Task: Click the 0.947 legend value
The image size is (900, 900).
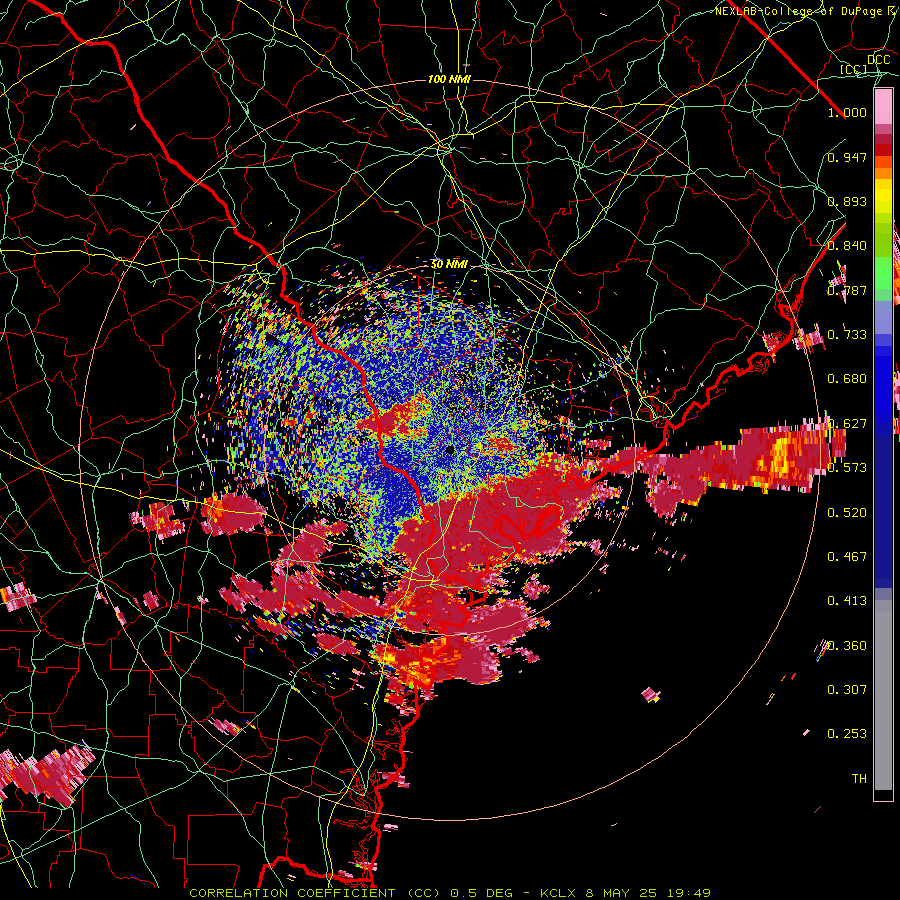Action: pyautogui.click(x=847, y=157)
